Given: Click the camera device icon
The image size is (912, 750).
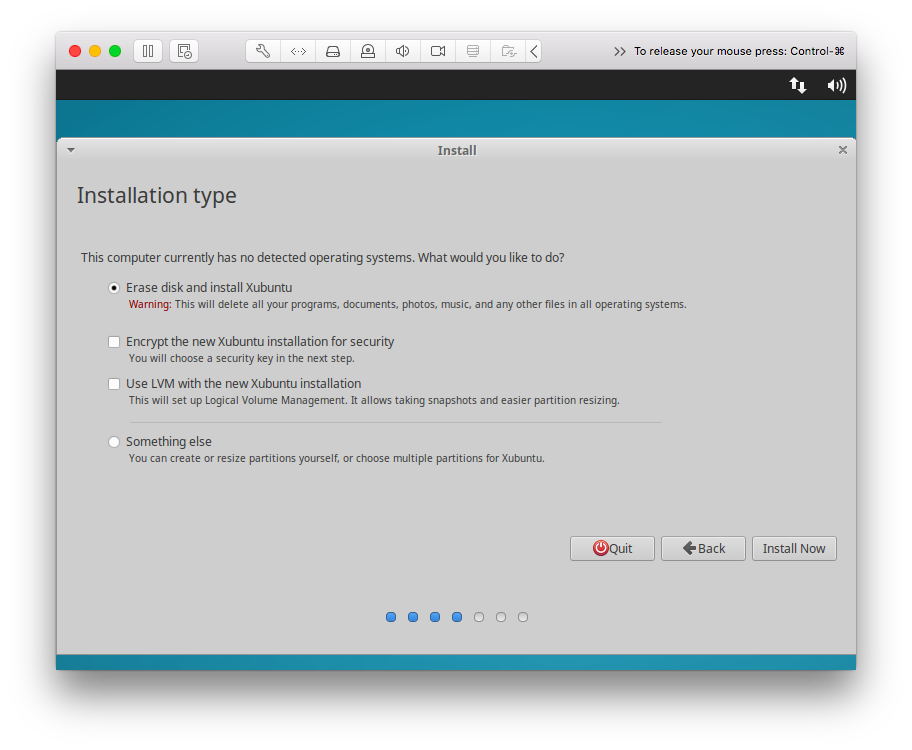Looking at the screenshot, I should [x=438, y=51].
